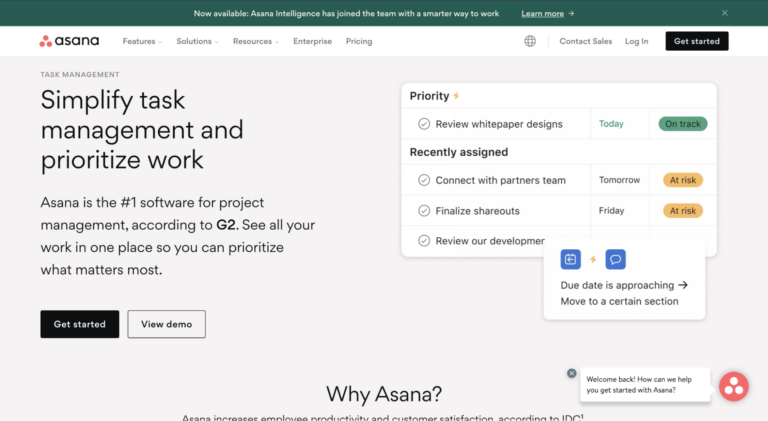Mark Connect with partners team complete
This screenshot has height=421, width=768.
424,181
